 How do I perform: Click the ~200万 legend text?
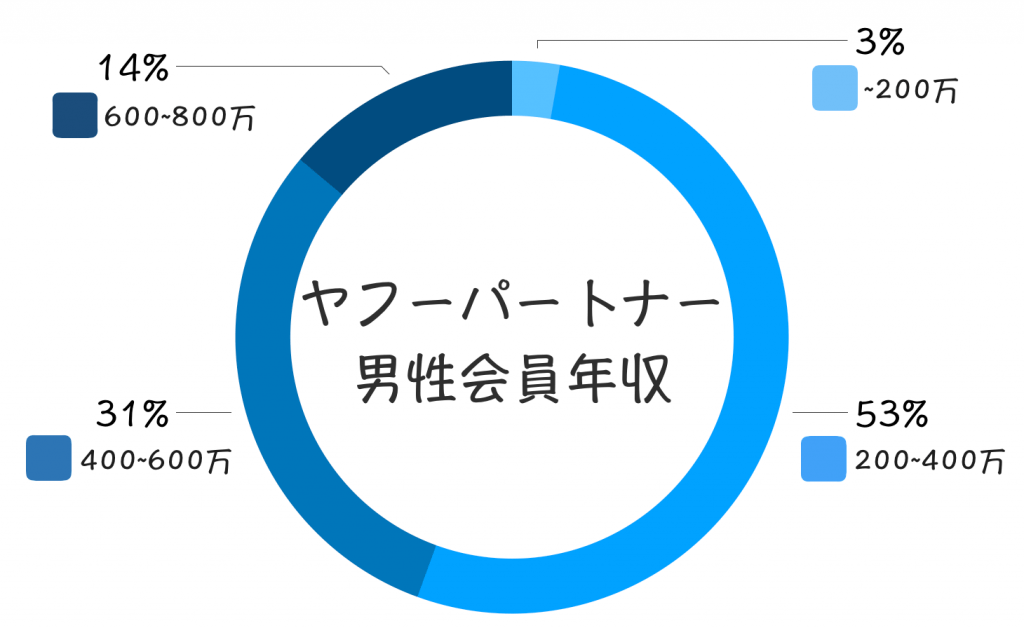pos(910,91)
